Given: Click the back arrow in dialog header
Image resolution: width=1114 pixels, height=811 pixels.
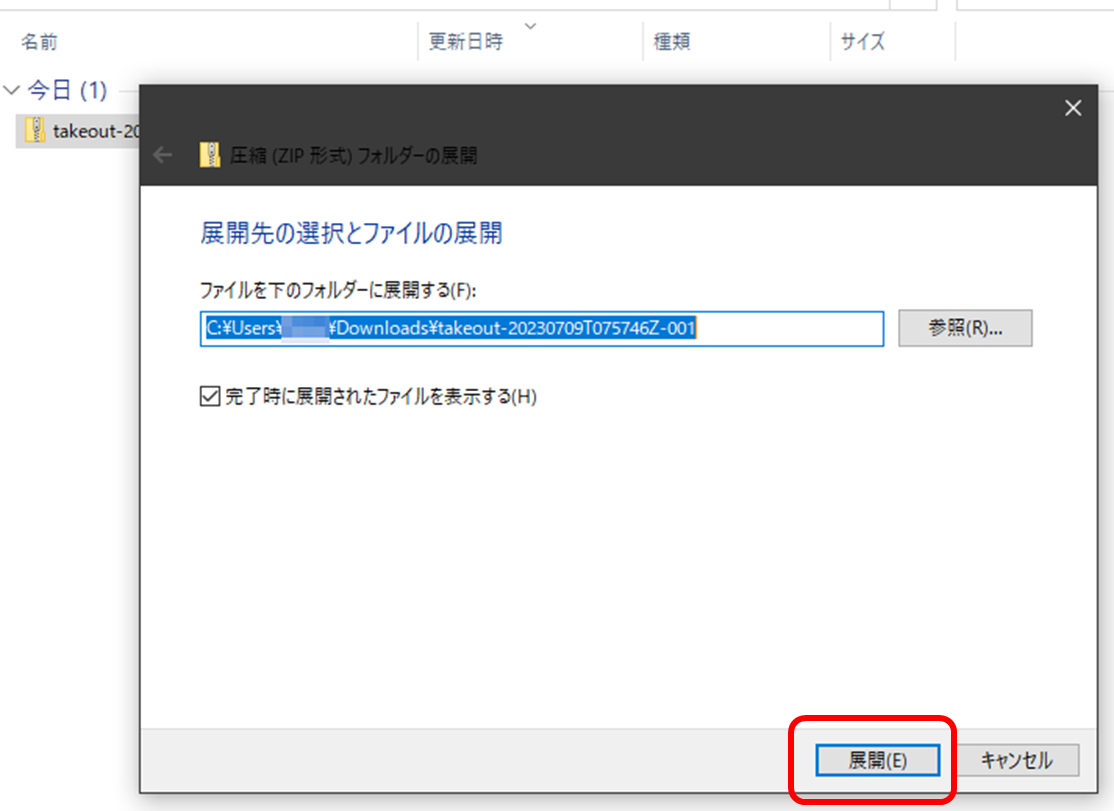Looking at the screenshot, I should [x=163, y=155].
